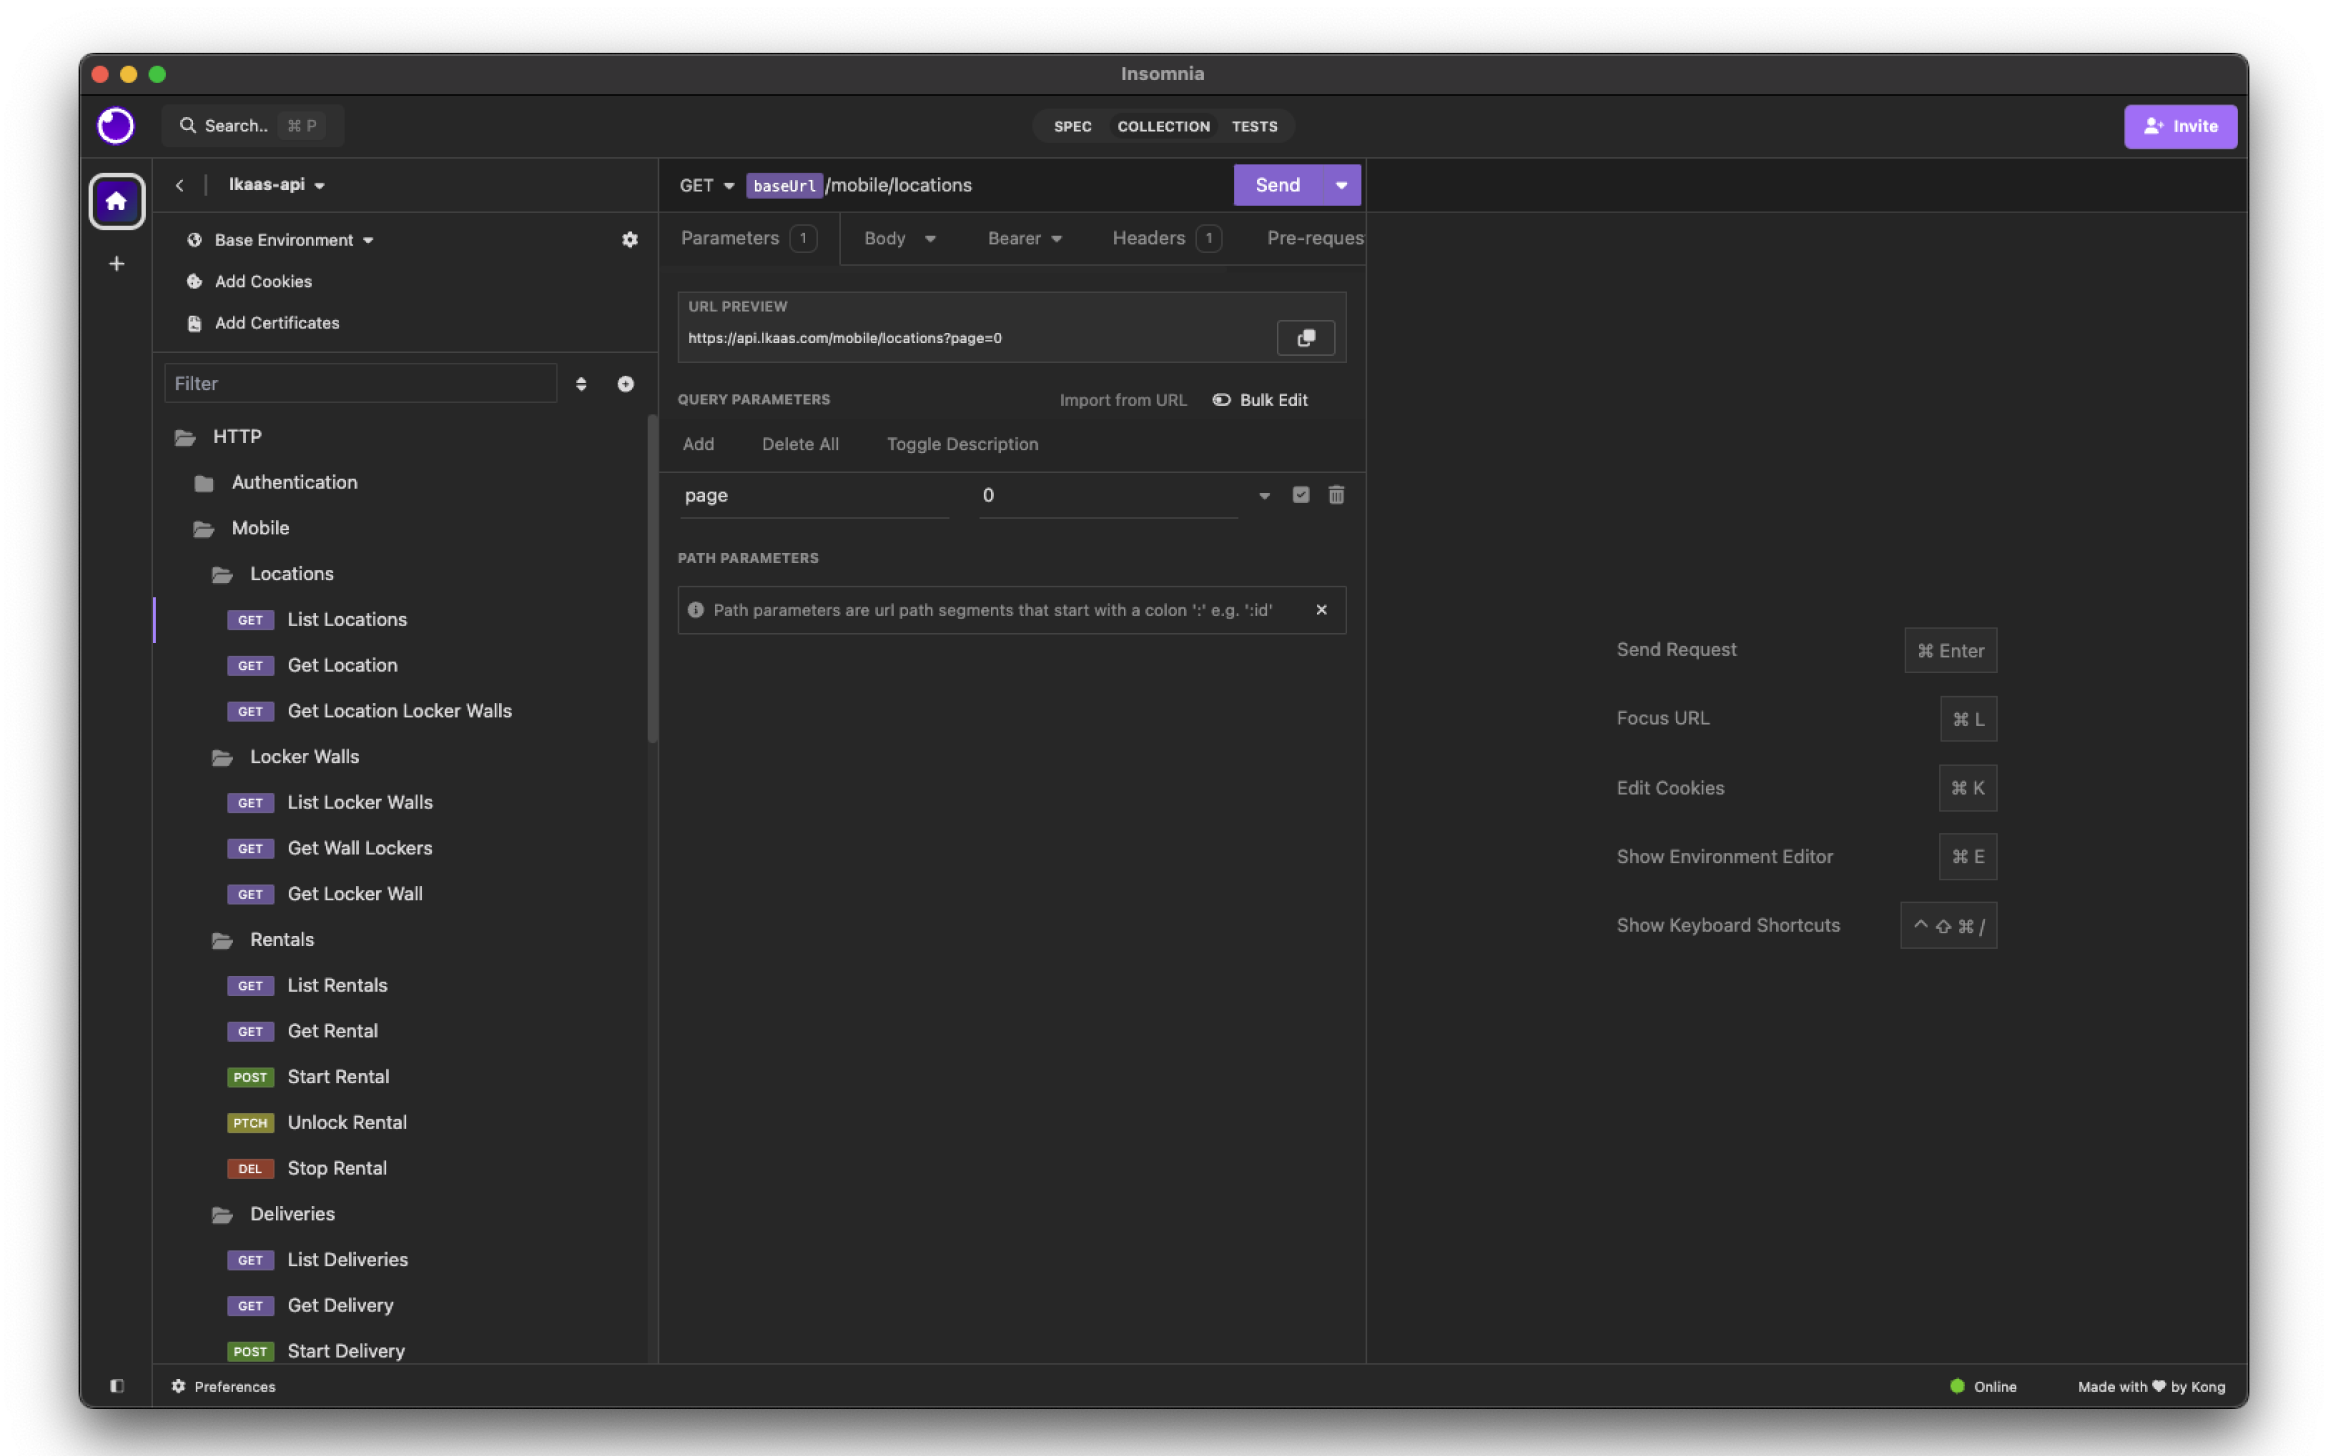Click Toggle Description
The height and width of the screenshot is (1456, 2328).
coord(962,444)
